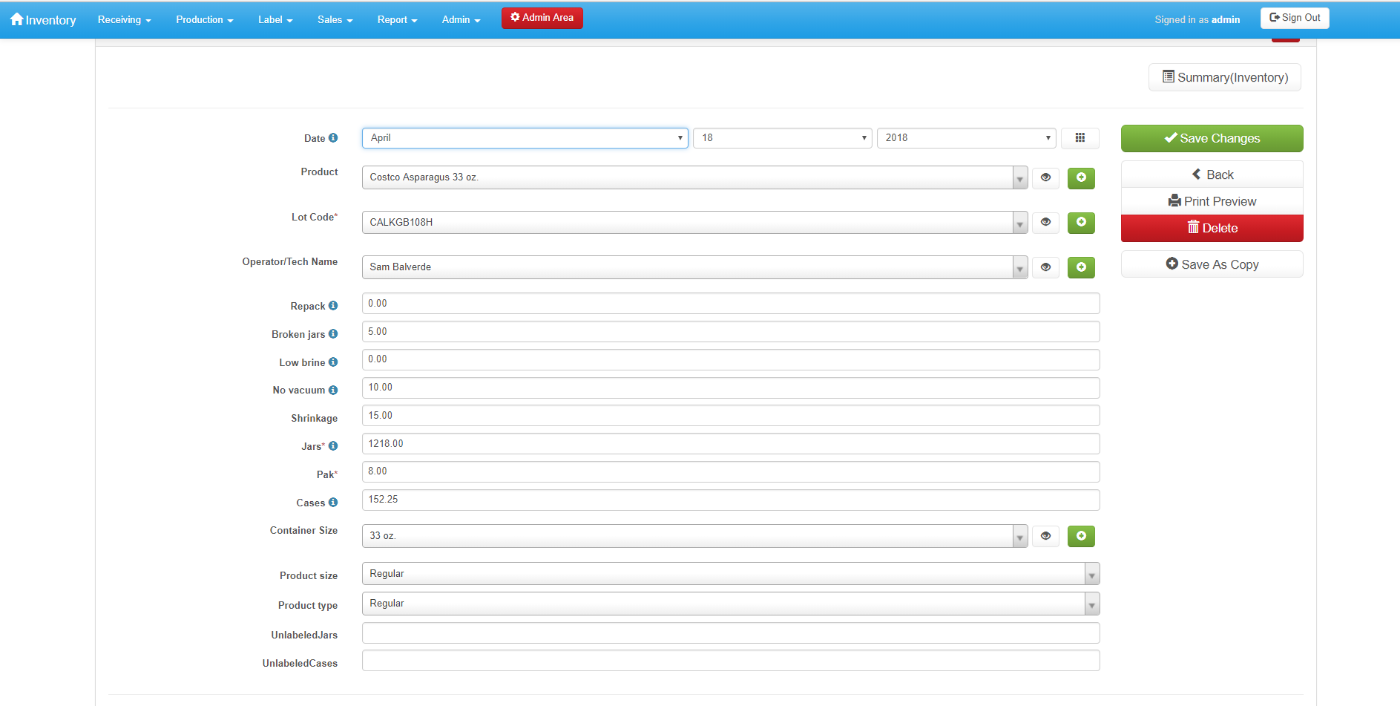View Container Size details eye icon
1400x706 pixels.
(x=1046, y=536)
